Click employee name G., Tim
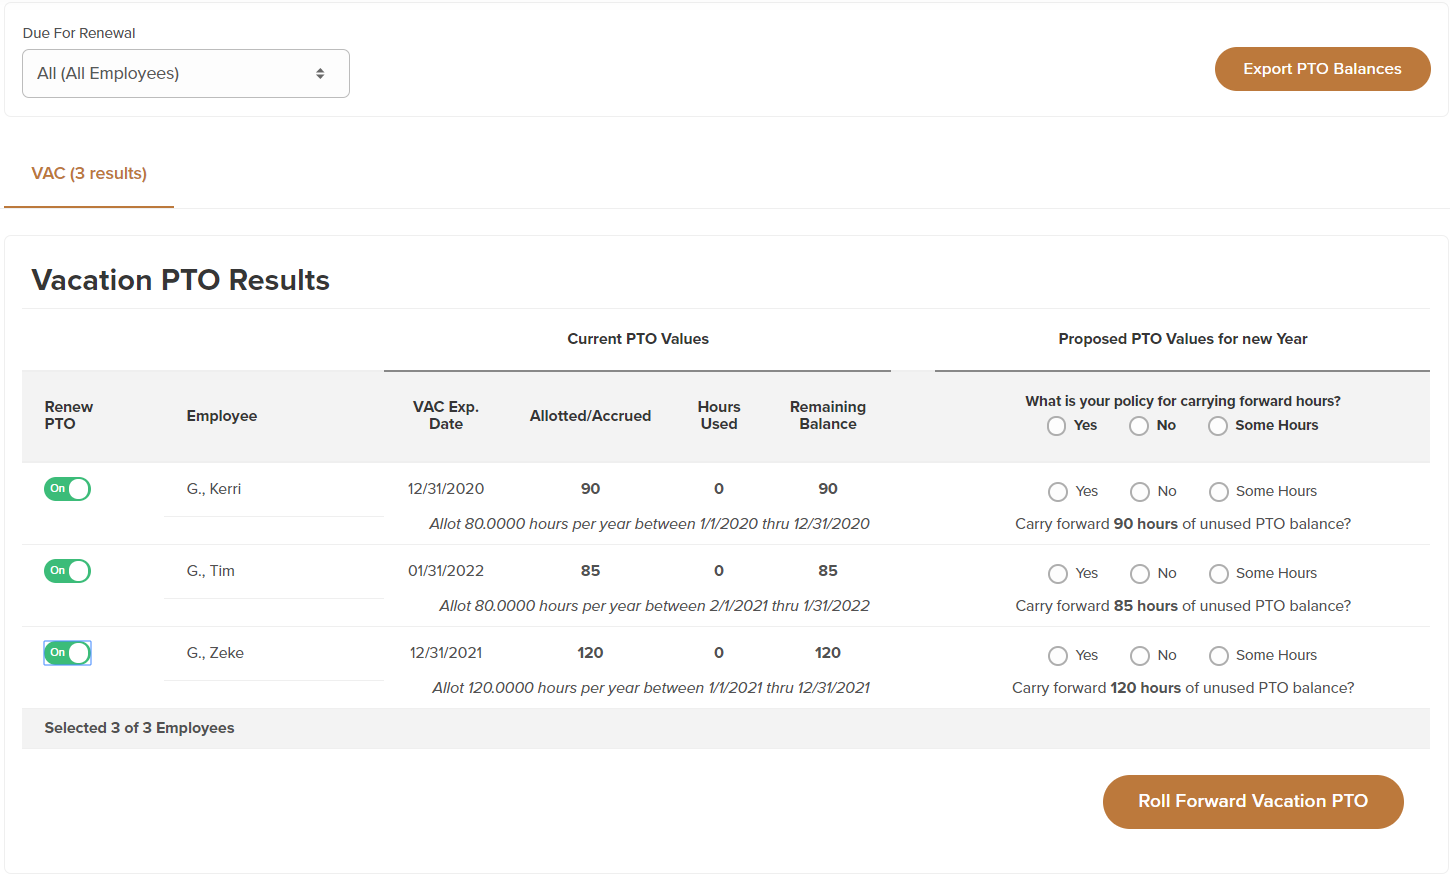 pos(211,571)
